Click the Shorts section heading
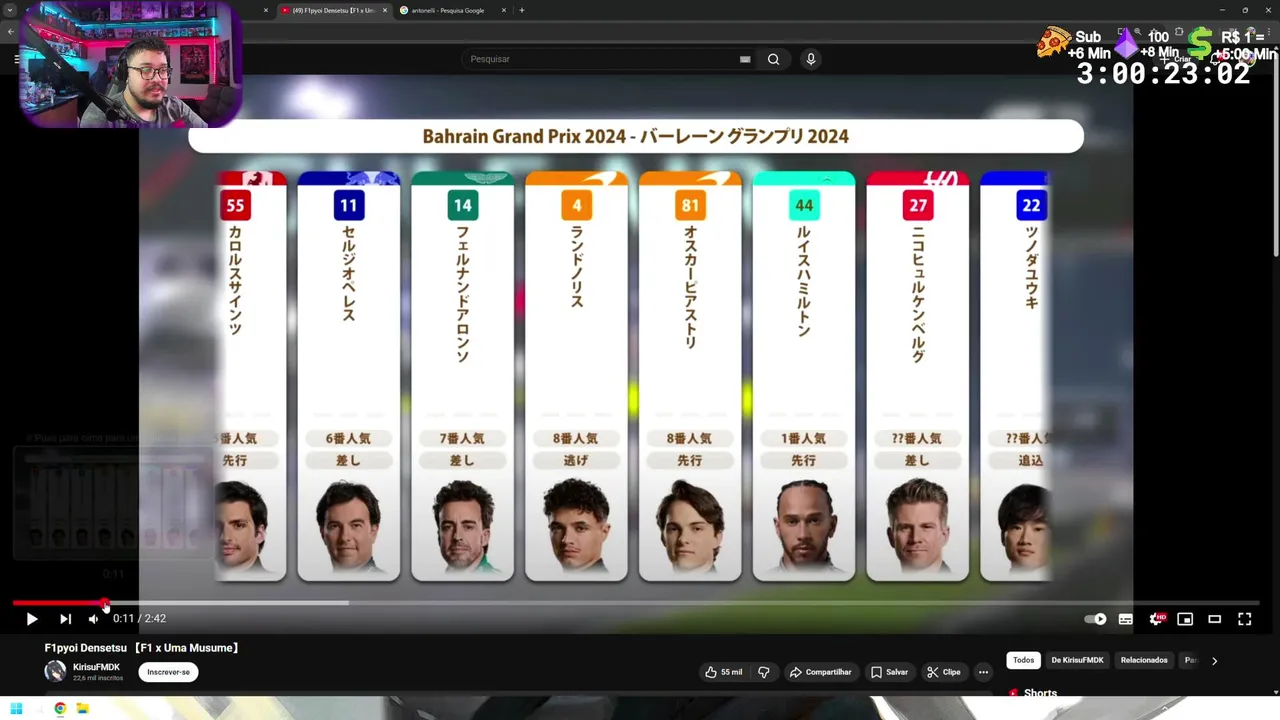This screenshot has width=1280, height=720. pos(1040,693)
